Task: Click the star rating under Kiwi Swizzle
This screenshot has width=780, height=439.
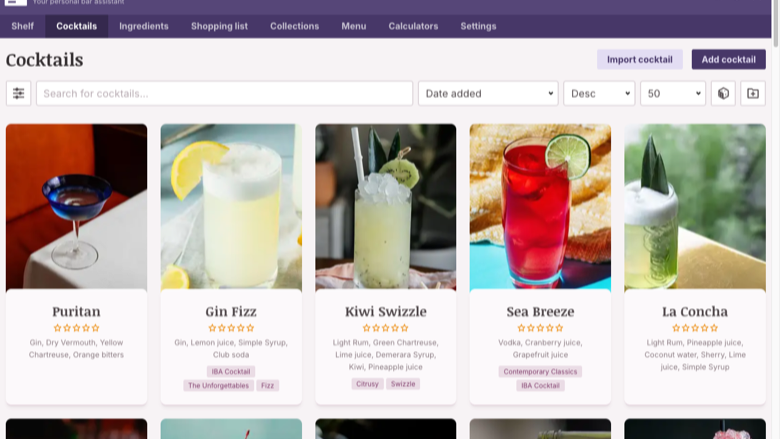Action: pos(386,328)
